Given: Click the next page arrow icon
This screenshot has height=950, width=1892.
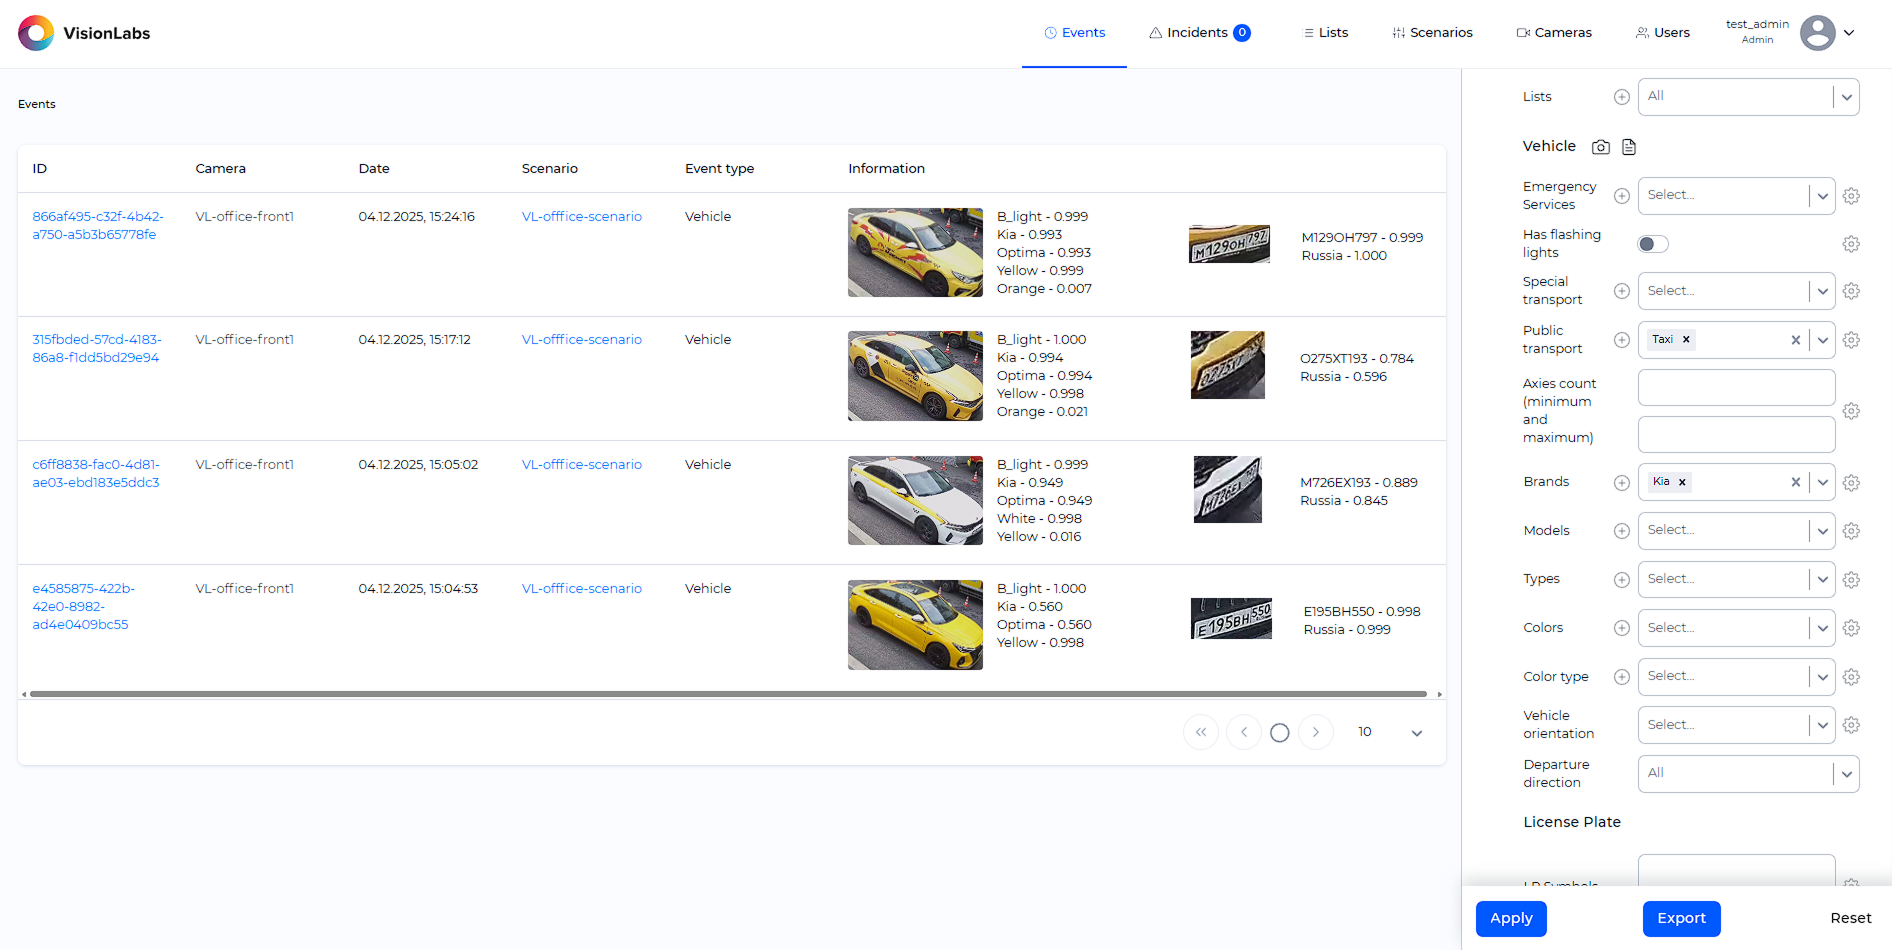Looking at the screenshot, I should [1316, 732].
